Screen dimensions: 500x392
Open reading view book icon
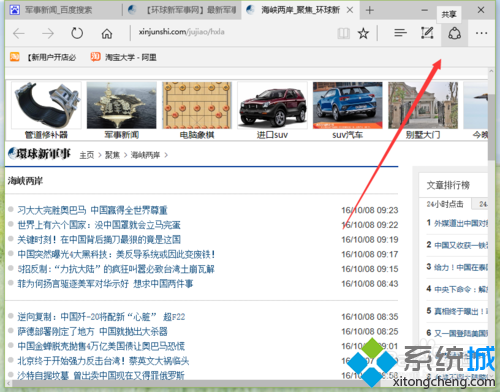(343, 33)
